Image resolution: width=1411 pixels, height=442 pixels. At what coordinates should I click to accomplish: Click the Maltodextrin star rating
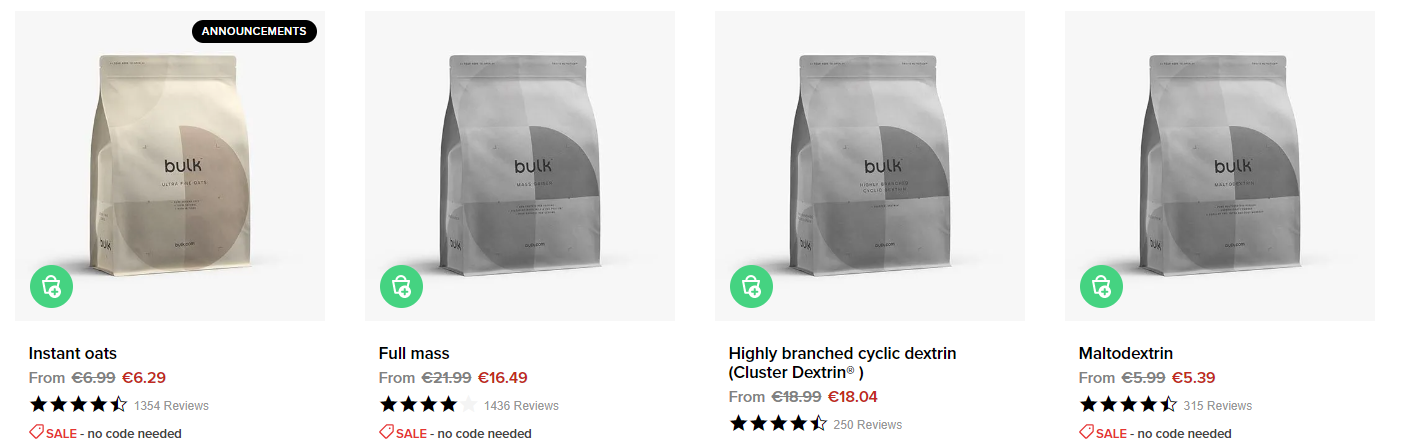pos(1128,405)
